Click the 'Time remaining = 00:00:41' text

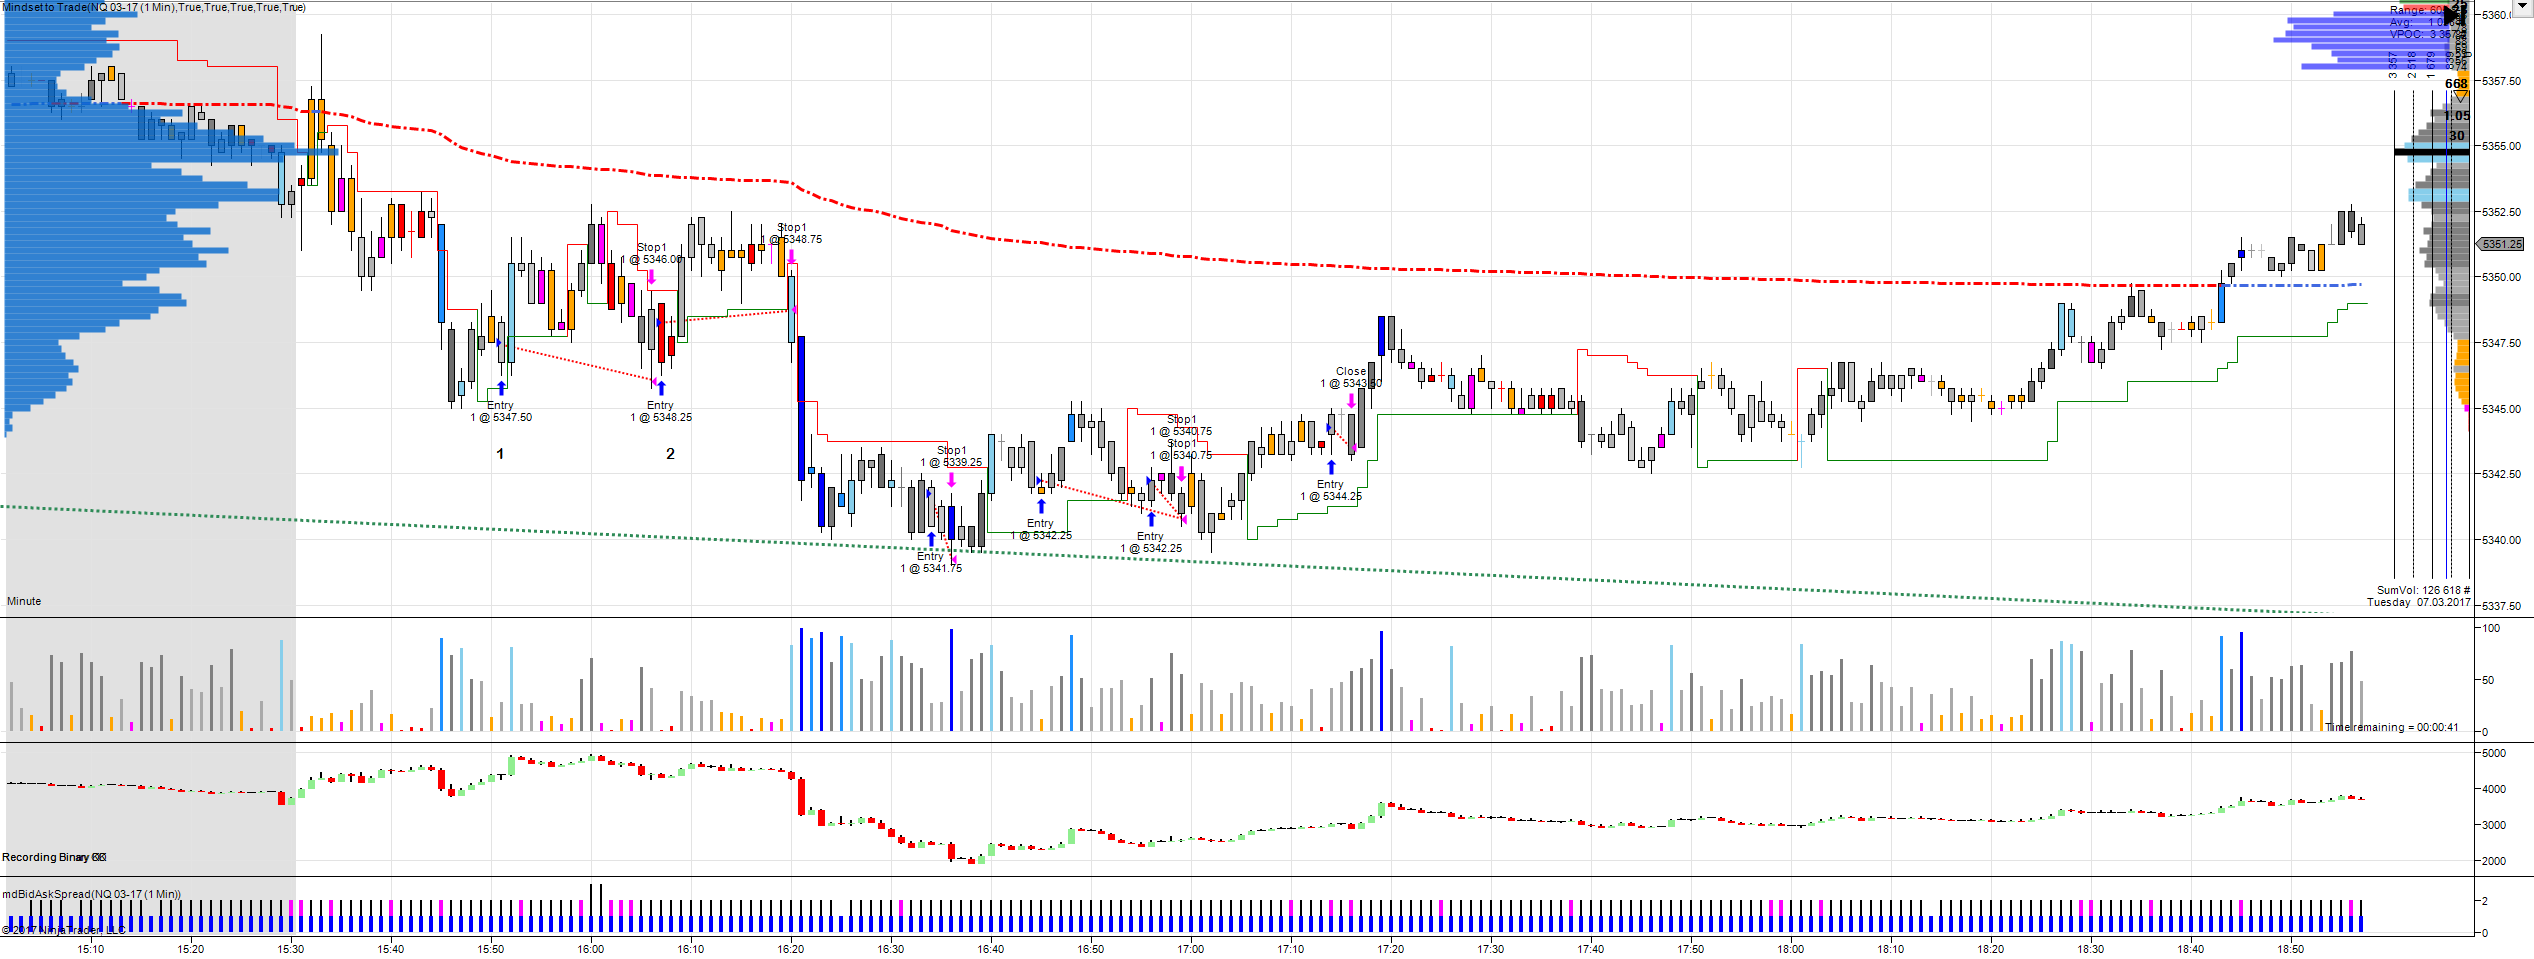[x=2391, y=727]
